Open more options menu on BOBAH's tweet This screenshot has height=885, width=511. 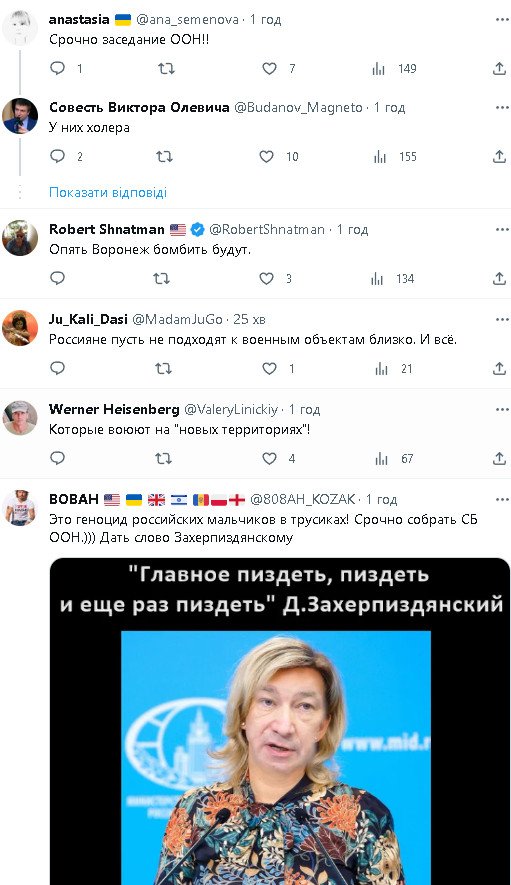(x=502, y=499)
